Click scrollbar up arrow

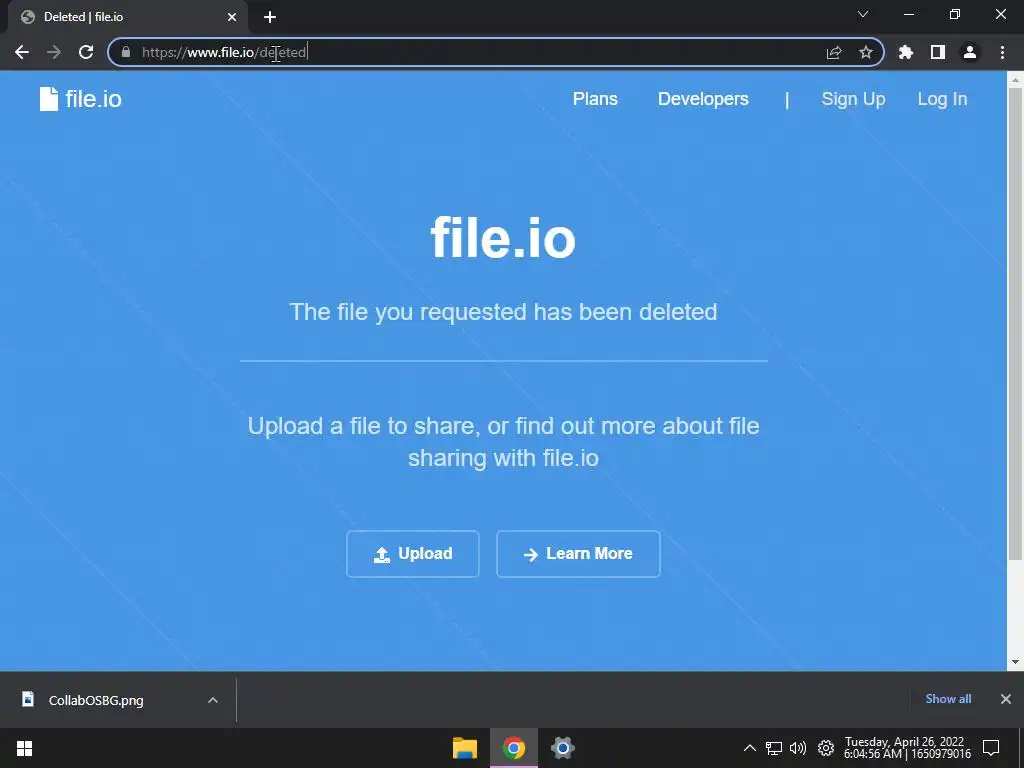1015,79
